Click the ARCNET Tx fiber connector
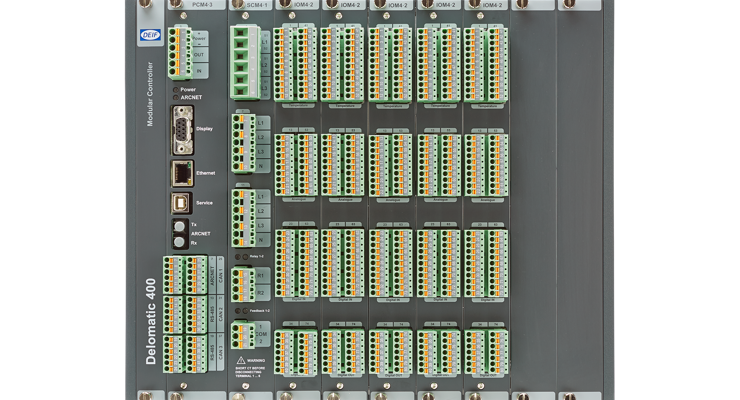The height and width of the screenshot is (400, 740). click(181, 226)
